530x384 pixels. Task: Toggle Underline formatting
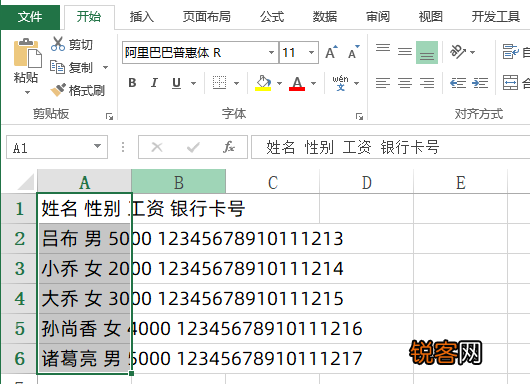point(176,83)
